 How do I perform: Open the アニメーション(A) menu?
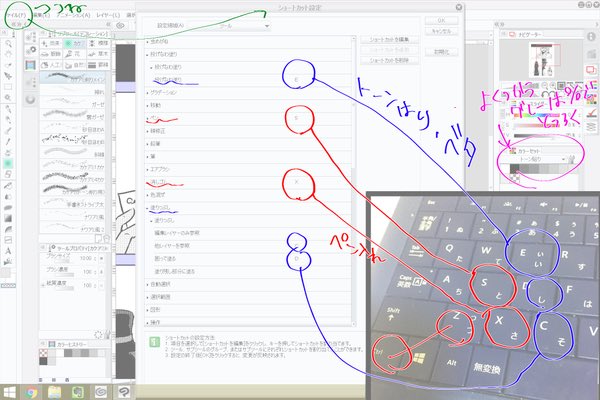[x=73, y=15]
